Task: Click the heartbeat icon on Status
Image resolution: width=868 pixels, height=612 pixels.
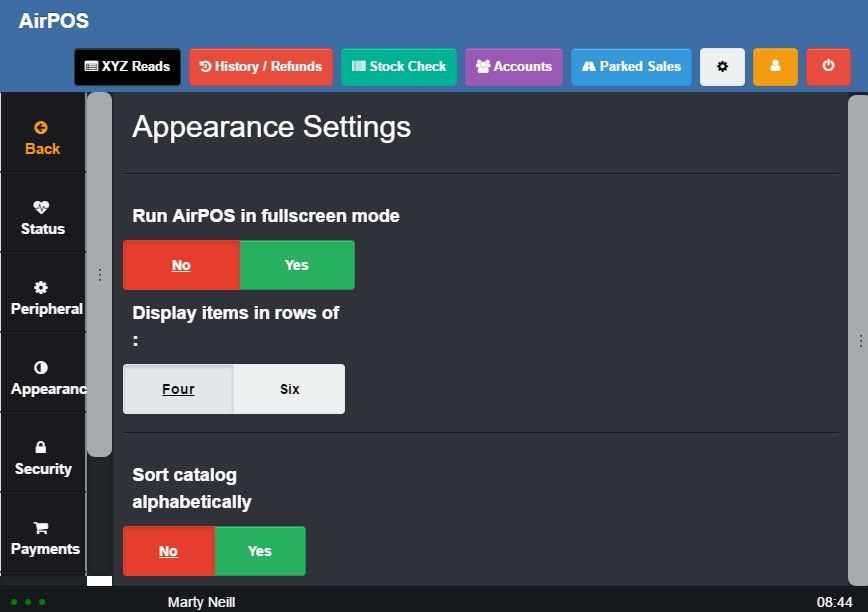Action: 41,208
